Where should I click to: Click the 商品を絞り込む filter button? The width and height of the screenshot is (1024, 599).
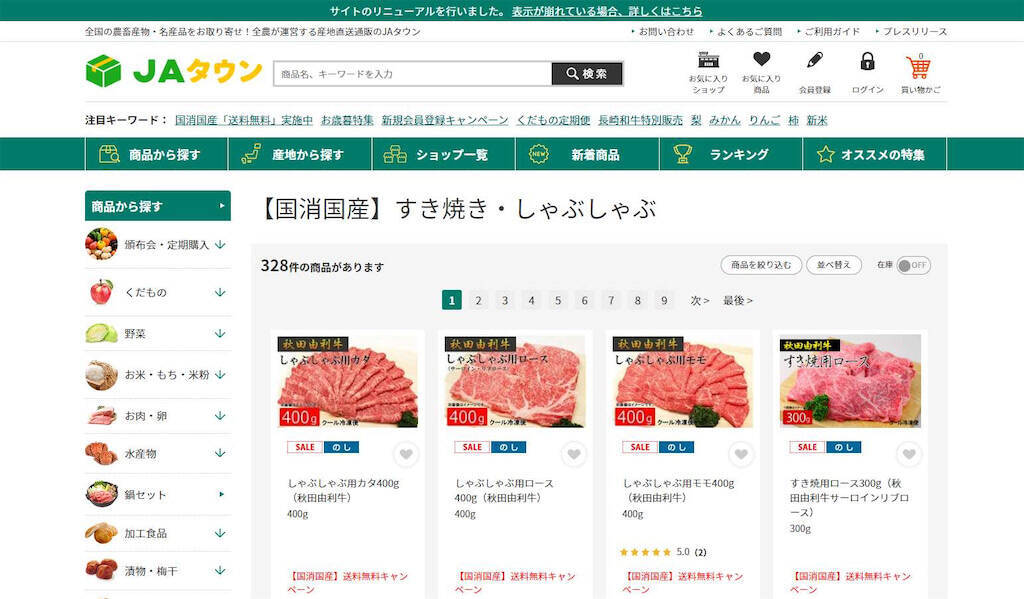[761, 265]
